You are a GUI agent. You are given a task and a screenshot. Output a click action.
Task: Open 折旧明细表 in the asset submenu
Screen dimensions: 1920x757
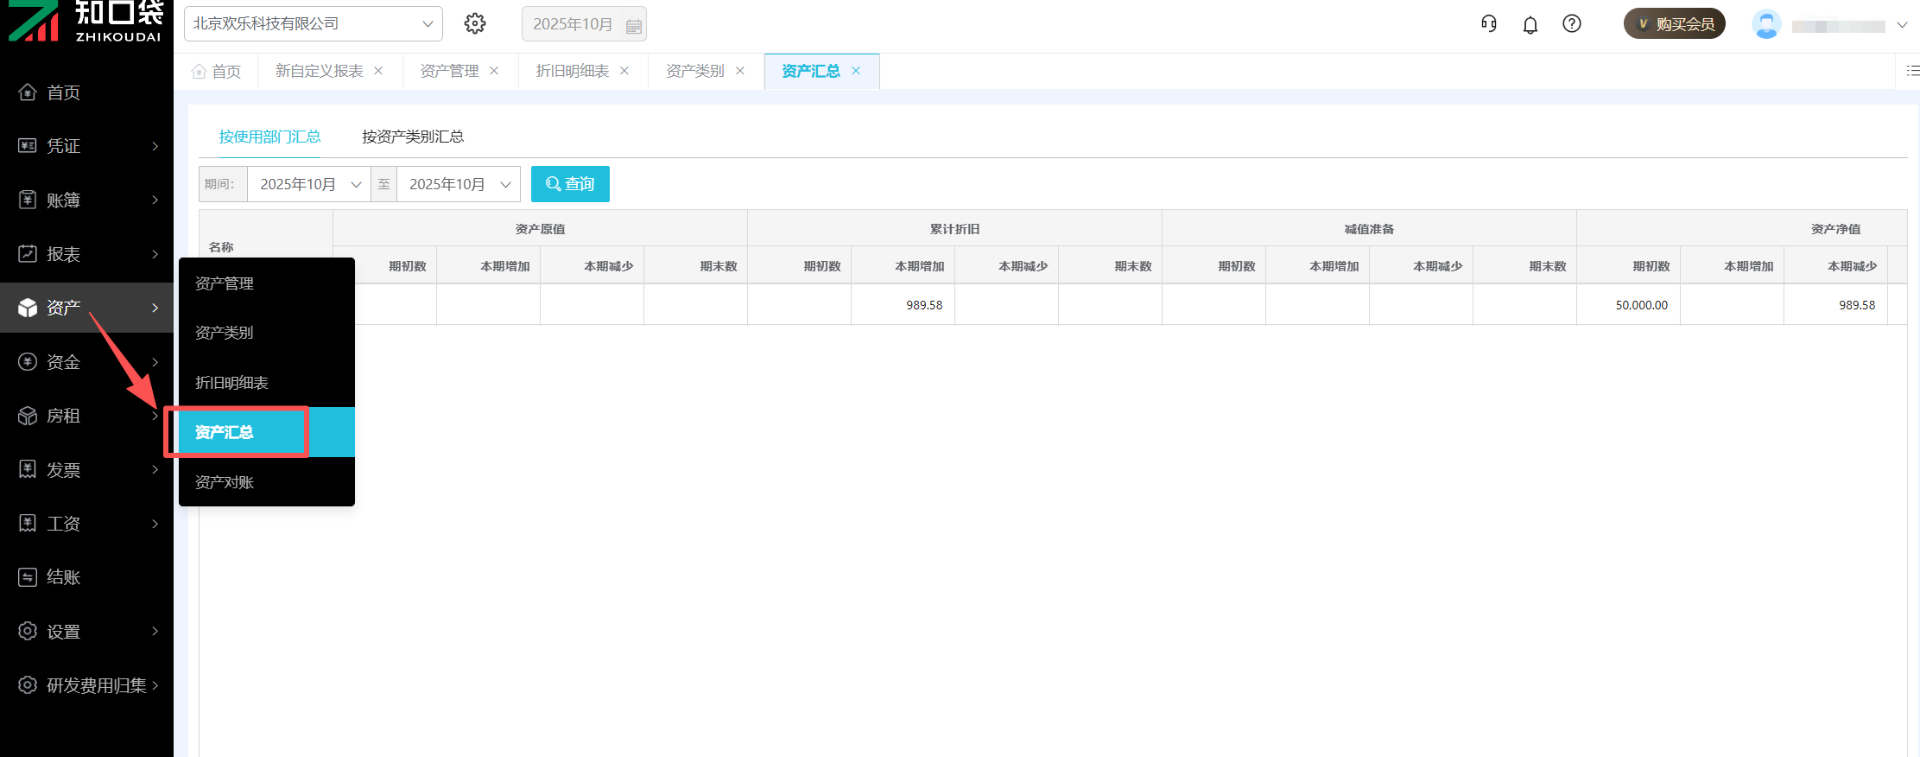click(232, 383)
